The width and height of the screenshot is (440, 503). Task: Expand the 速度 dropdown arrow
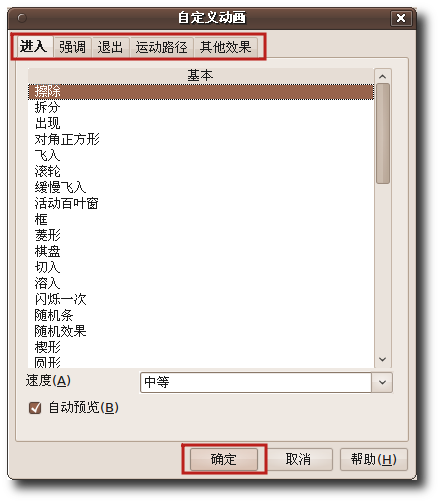tap(382, 382)
